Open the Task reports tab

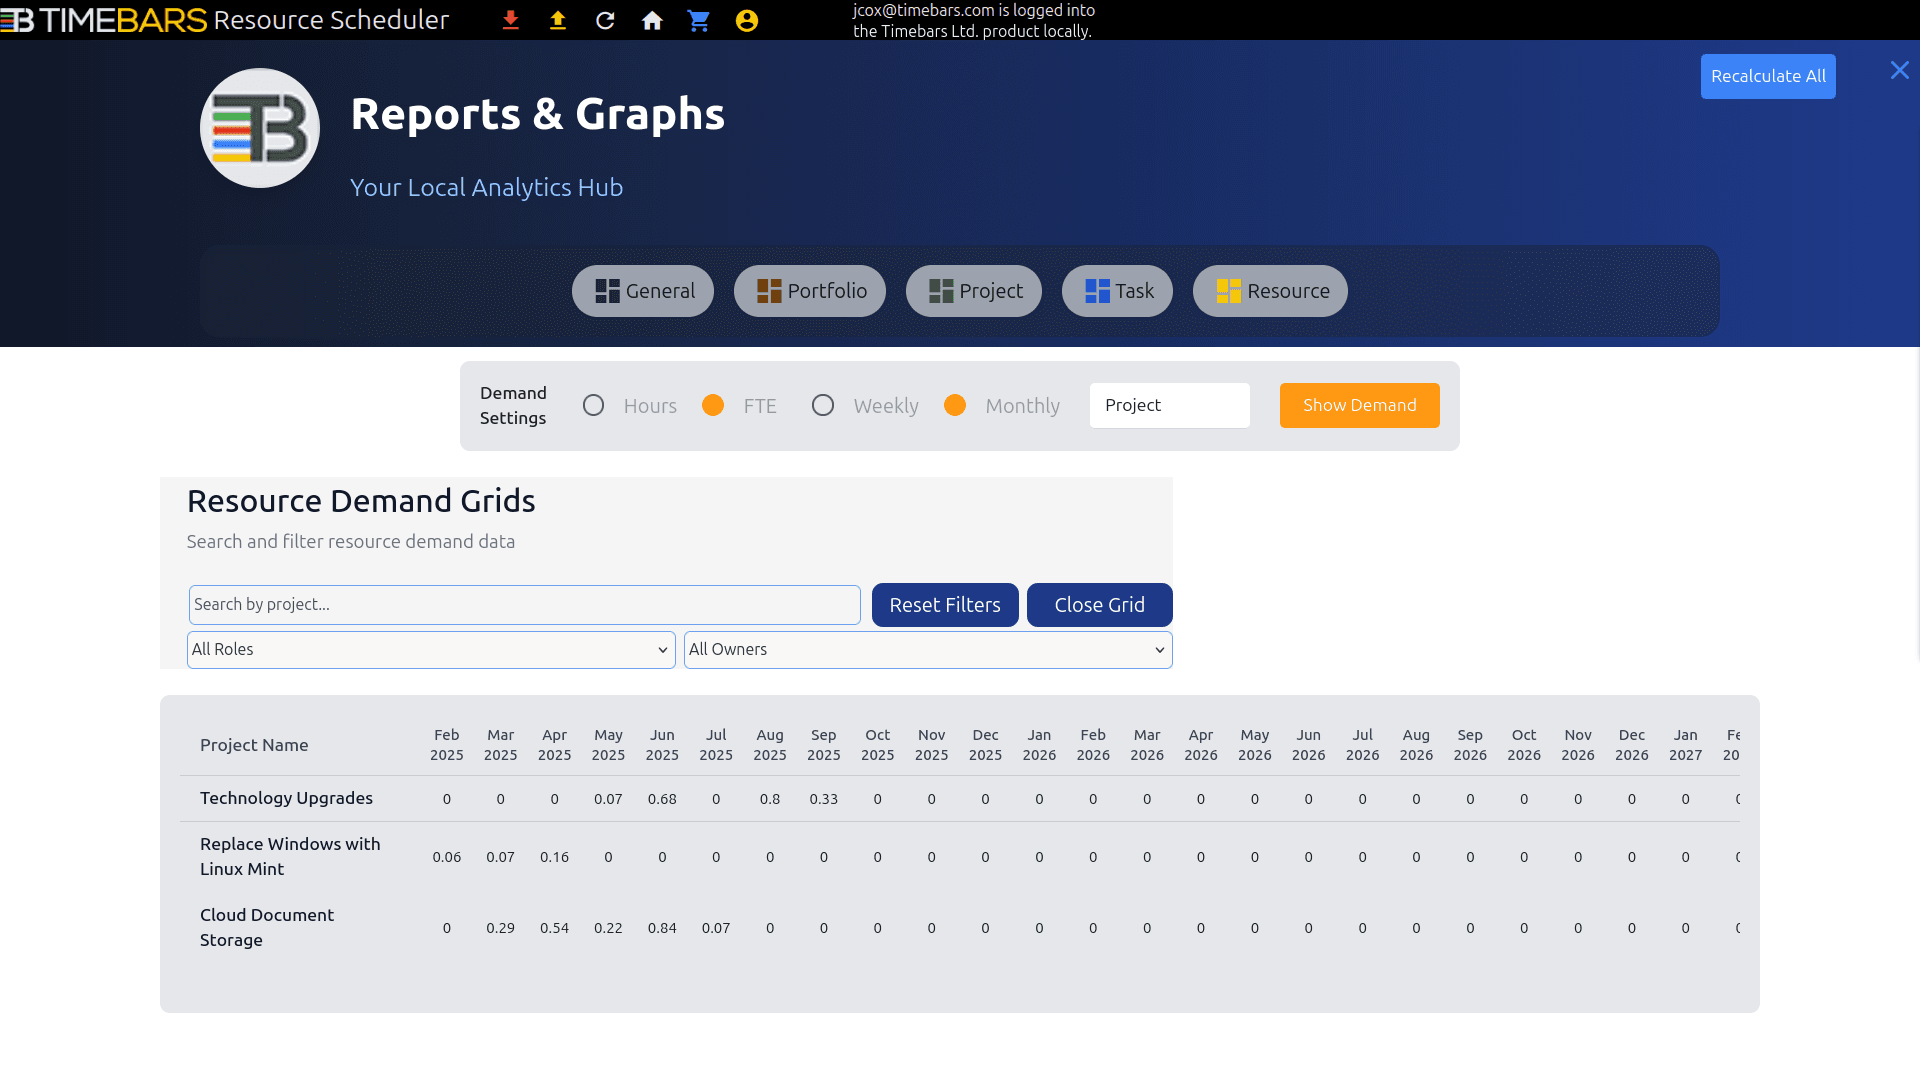[1117, 291]
